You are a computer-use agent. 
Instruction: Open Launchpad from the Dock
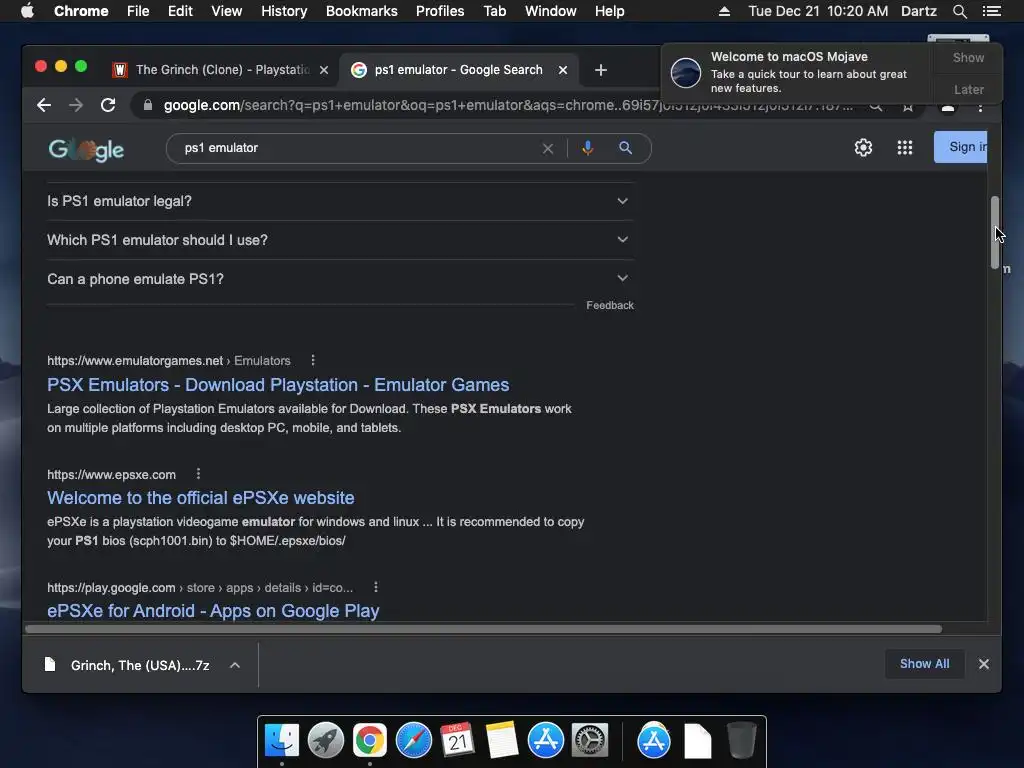(x=326, y=741)
